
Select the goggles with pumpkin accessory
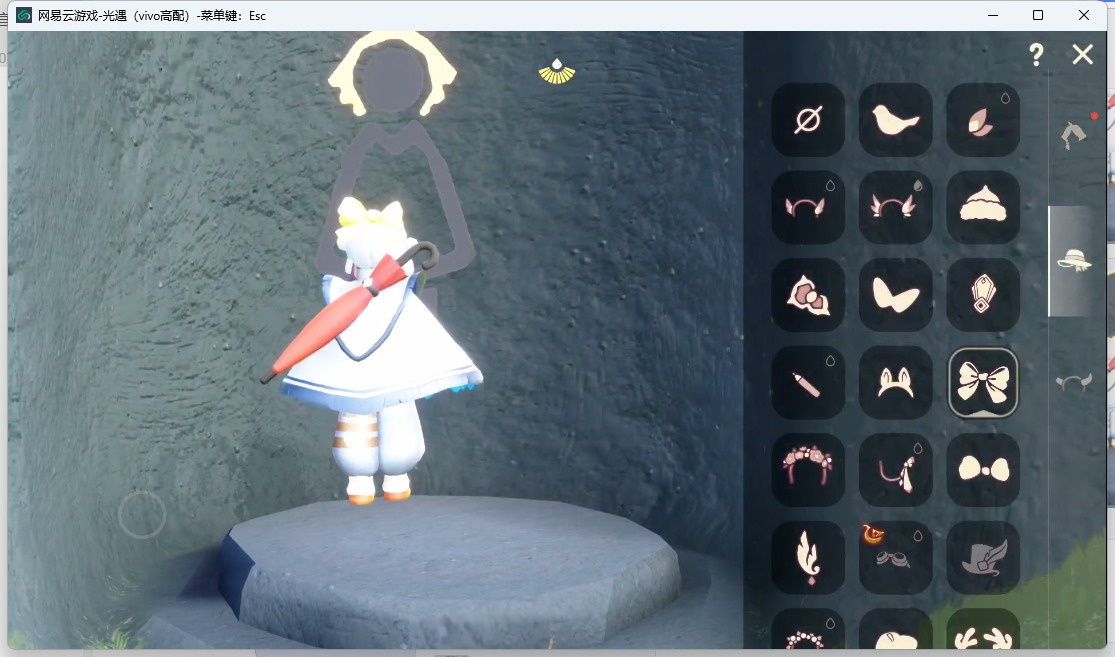[895, 557]
